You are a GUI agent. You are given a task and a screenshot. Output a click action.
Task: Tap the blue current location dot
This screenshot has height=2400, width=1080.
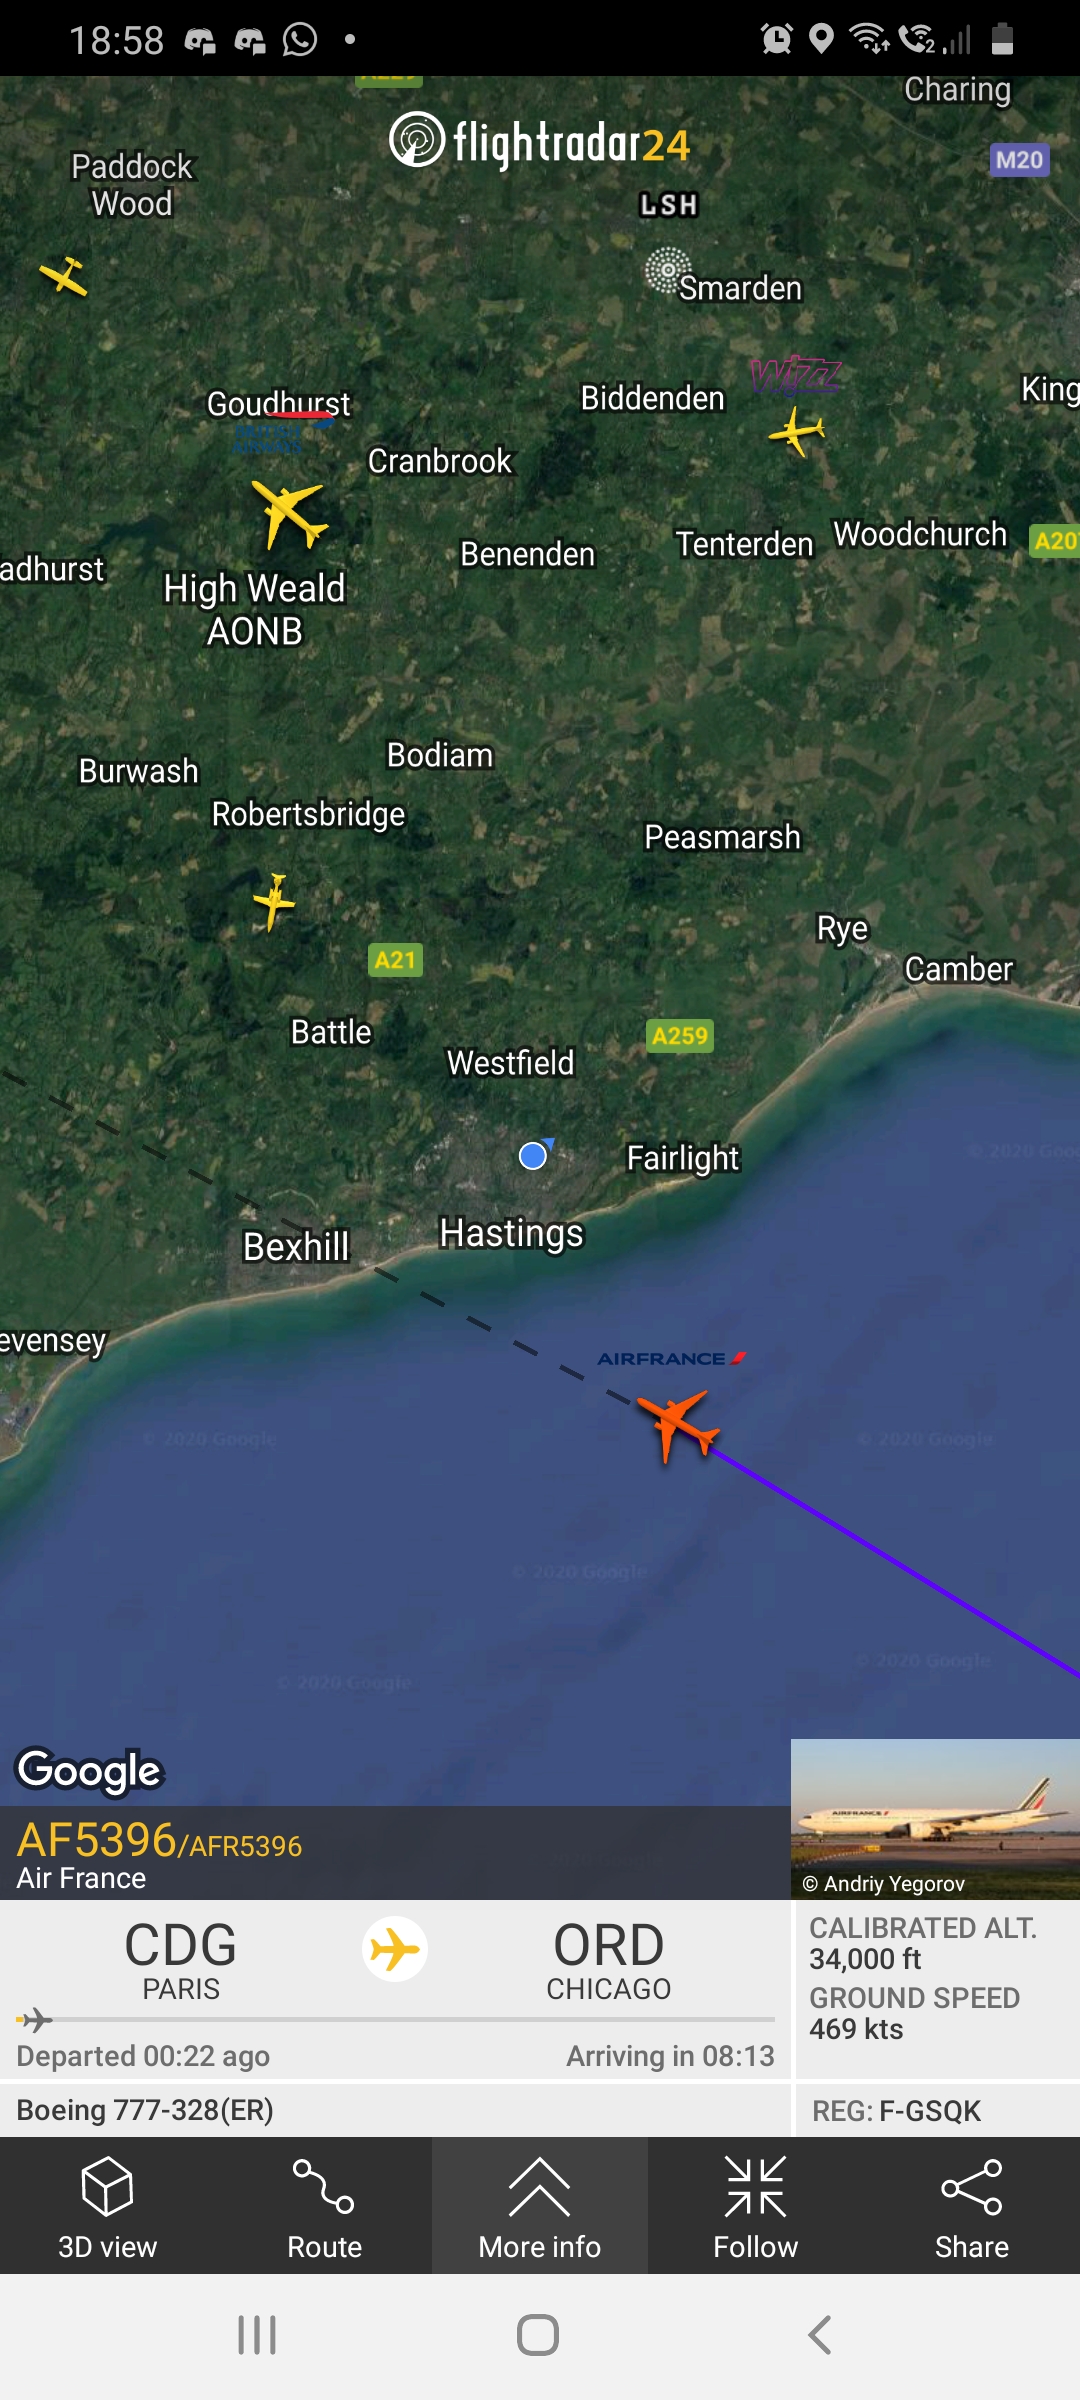(x=534, y=1156)
